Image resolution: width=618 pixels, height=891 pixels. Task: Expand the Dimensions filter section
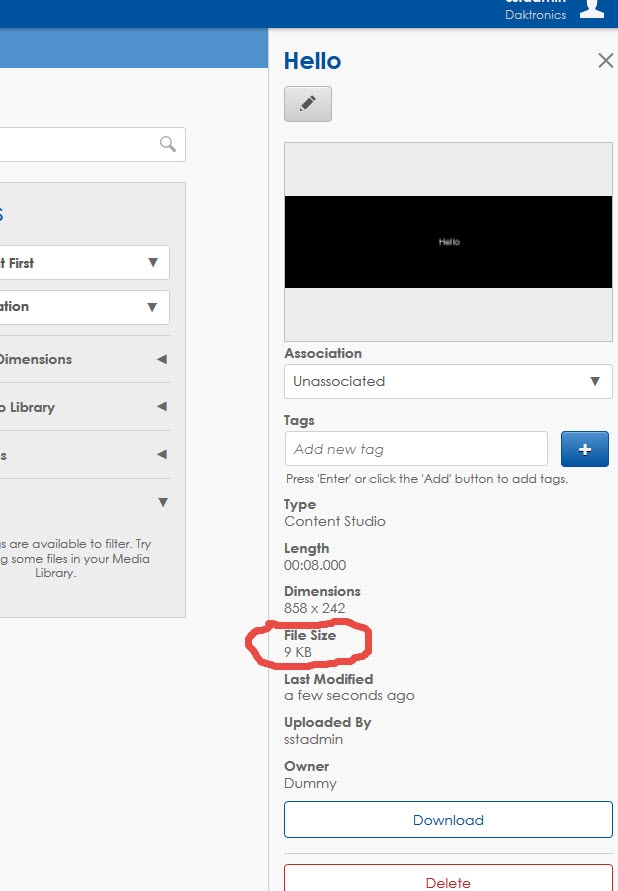pyautogui.click(x=84, y=359)
